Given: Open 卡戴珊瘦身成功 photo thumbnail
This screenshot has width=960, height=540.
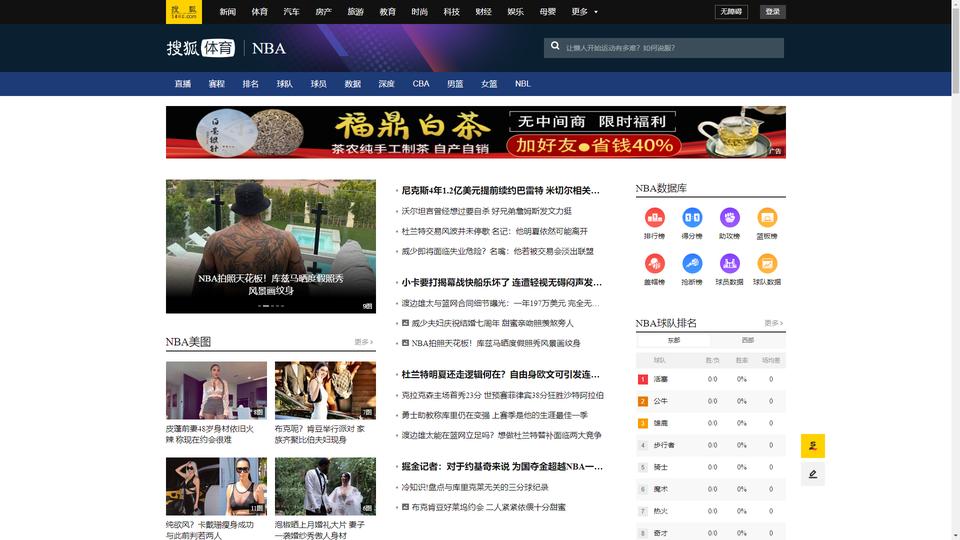Looking at the screenshot, I should tap(216, 486).
